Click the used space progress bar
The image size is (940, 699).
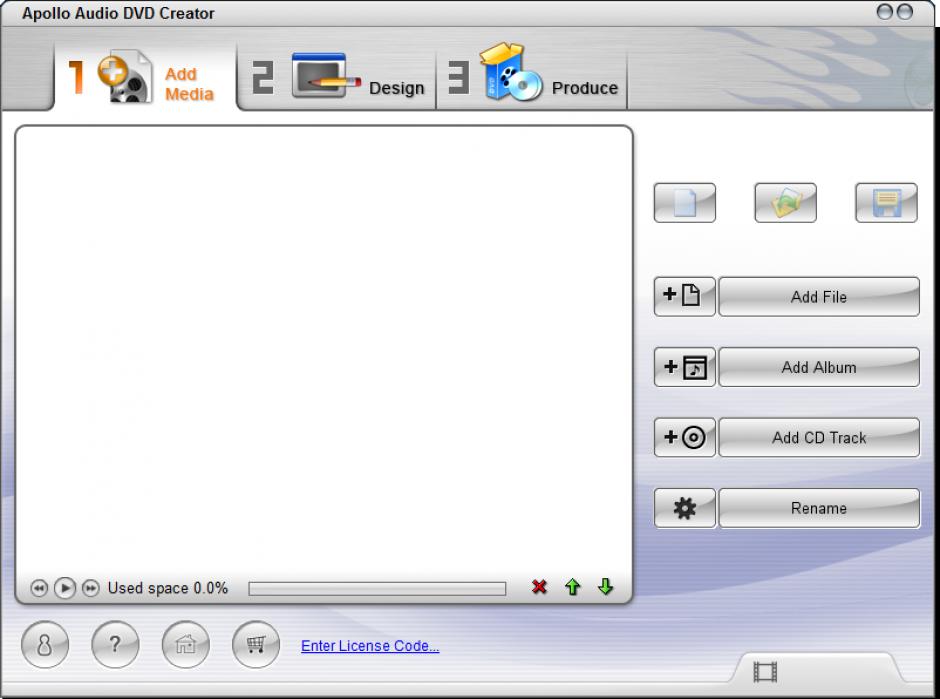tap(377, 589)
